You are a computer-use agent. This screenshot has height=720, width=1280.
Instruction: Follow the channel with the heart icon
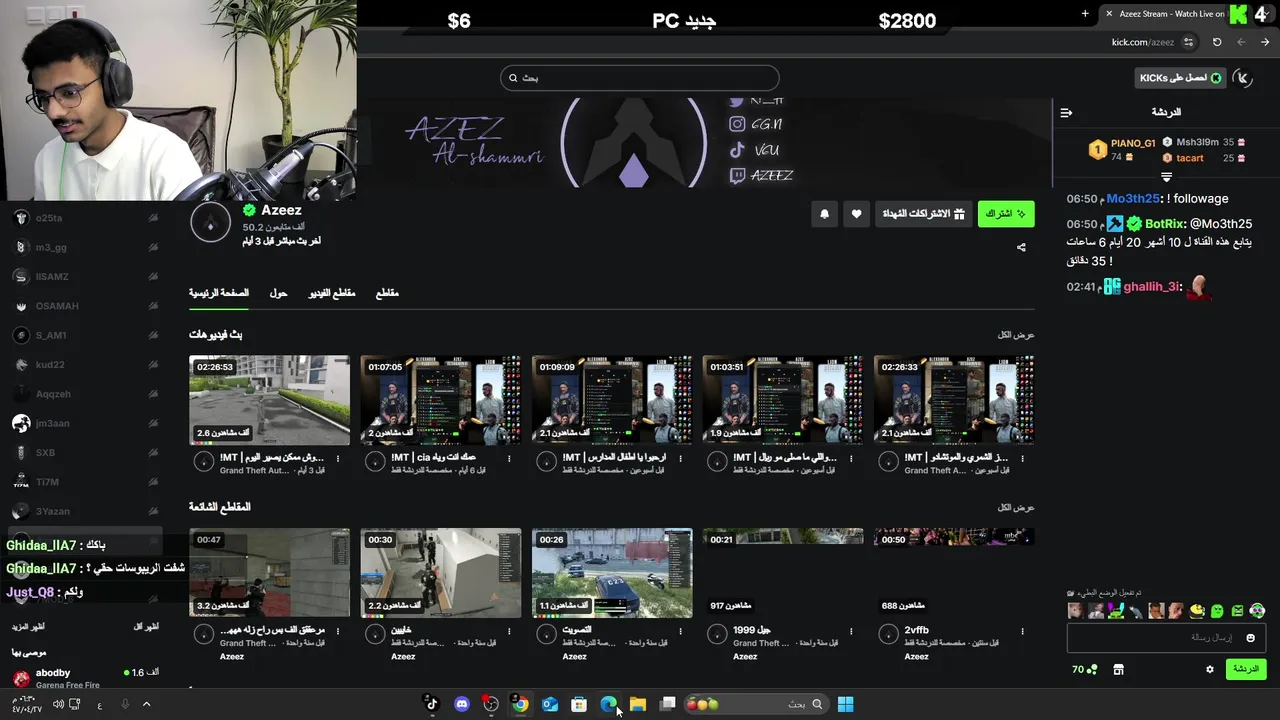coord(856,213)
